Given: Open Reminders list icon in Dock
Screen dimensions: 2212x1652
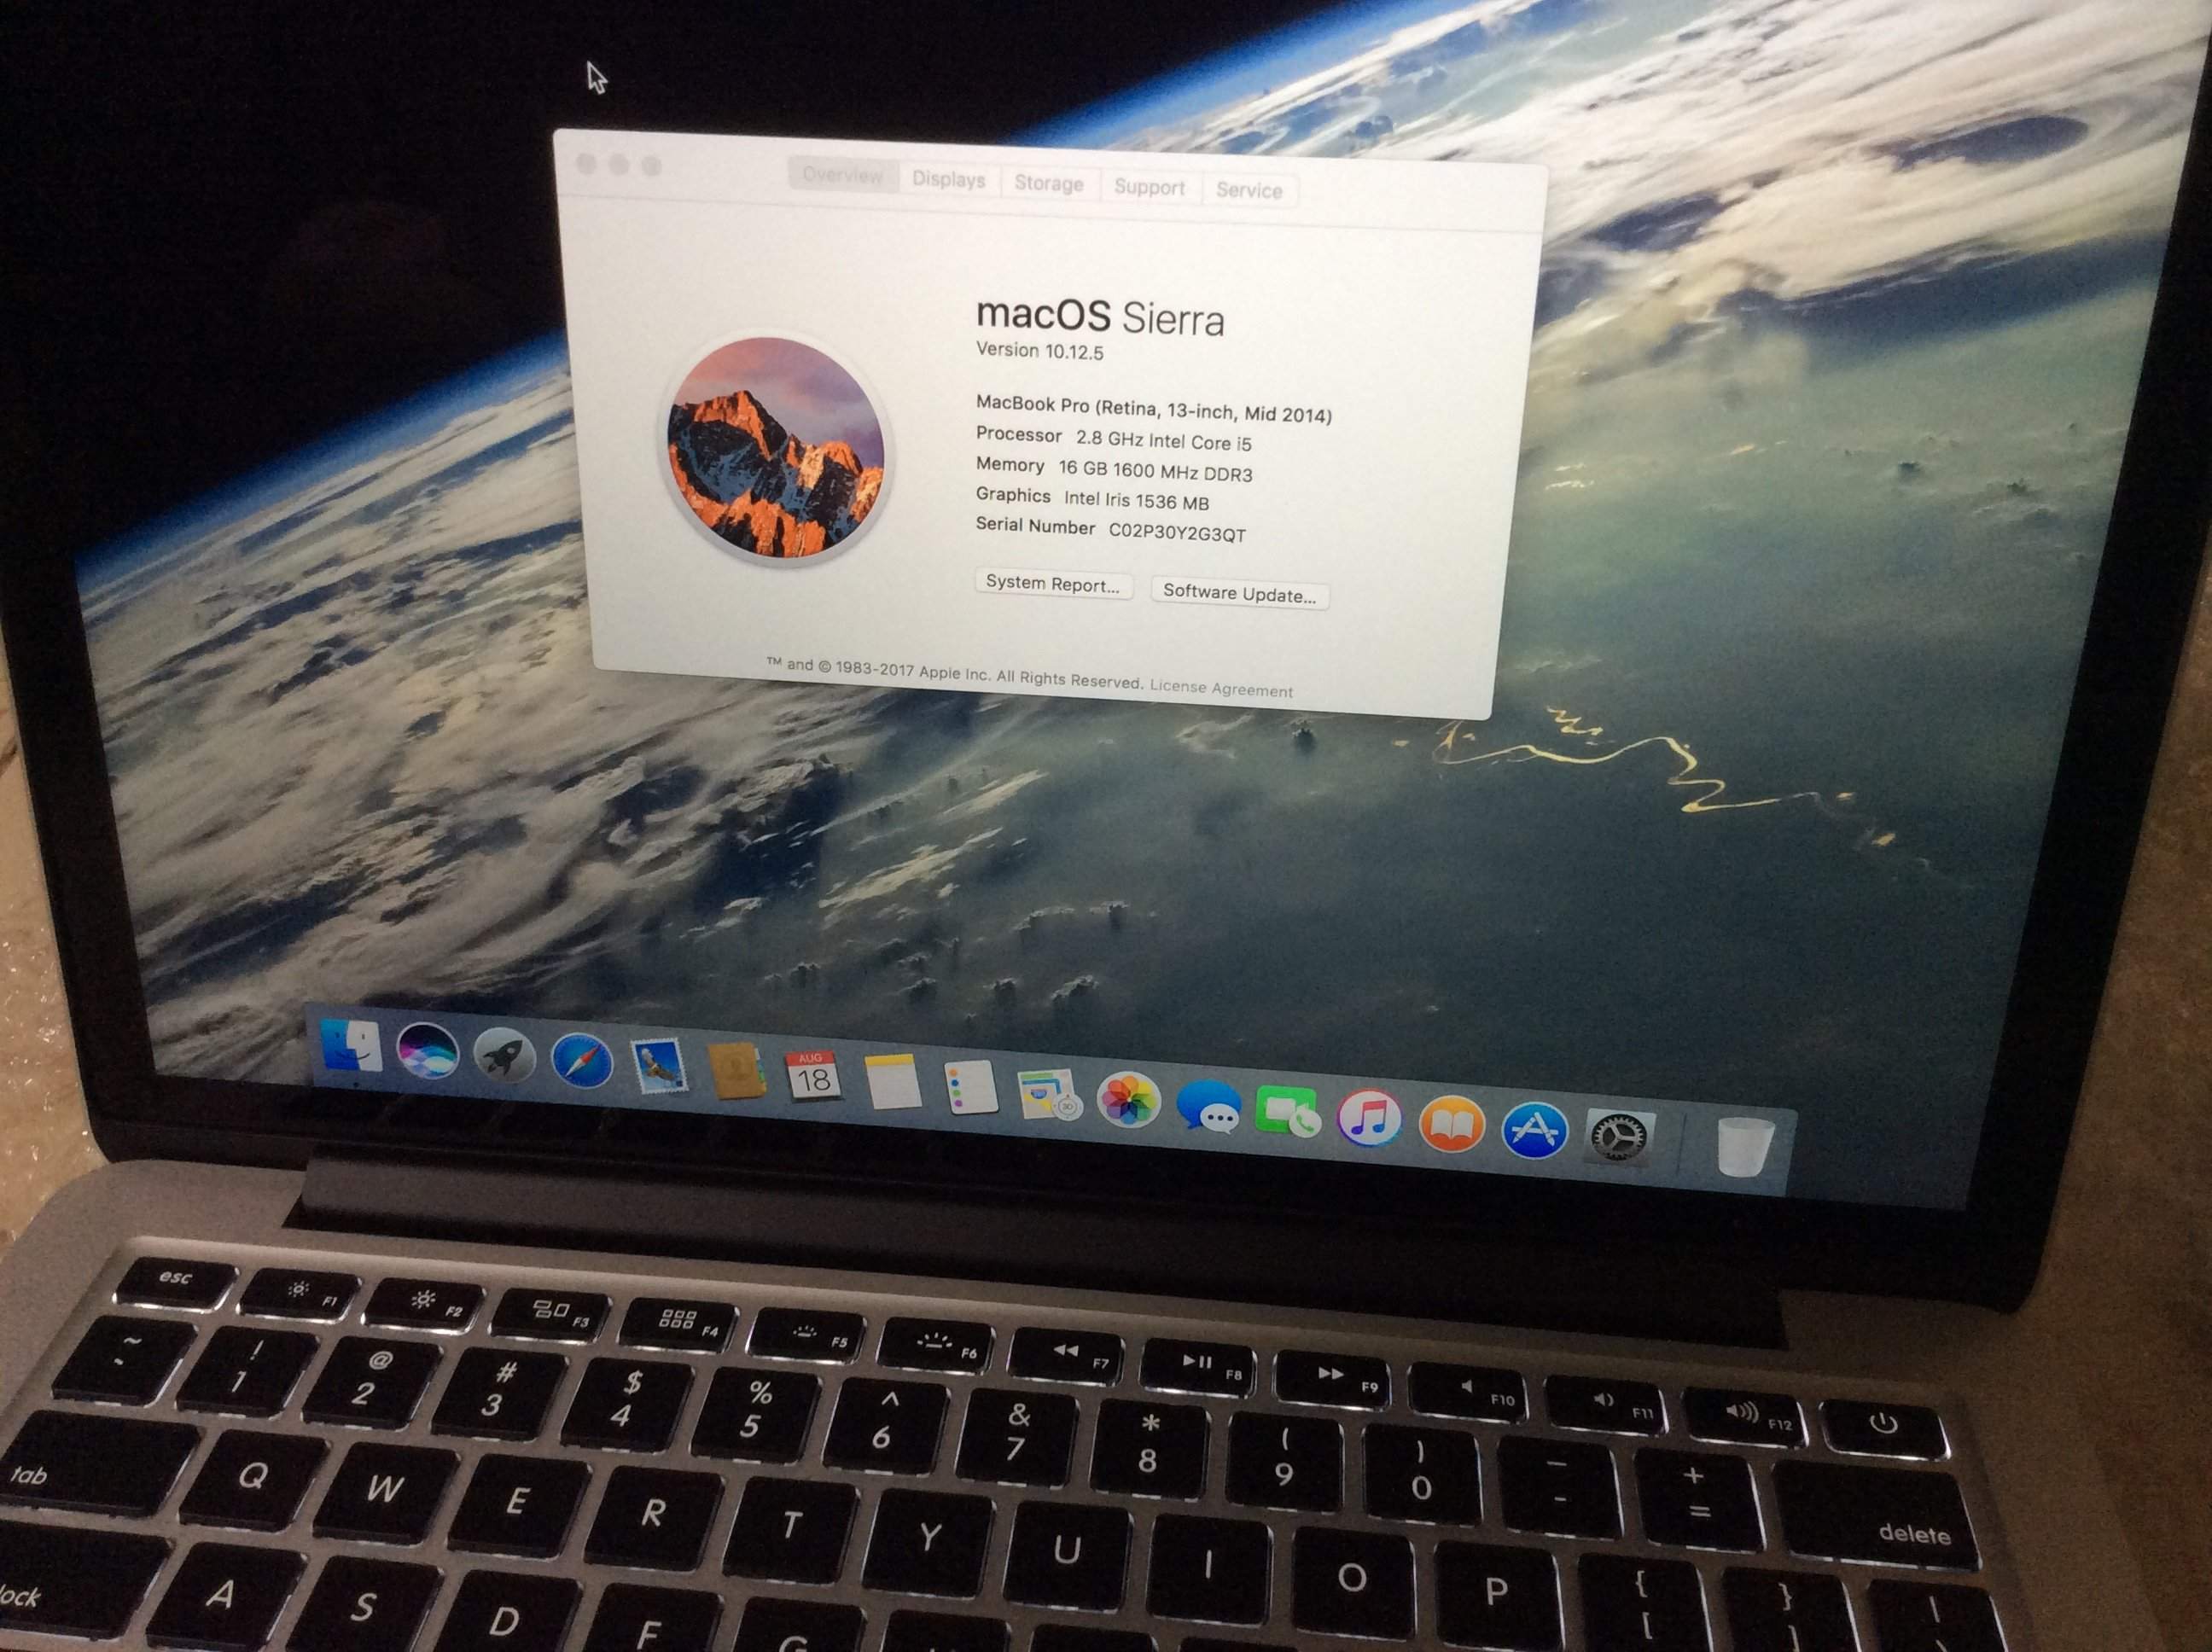Looking at the screenshot, I should click(x=970, y=1087).
